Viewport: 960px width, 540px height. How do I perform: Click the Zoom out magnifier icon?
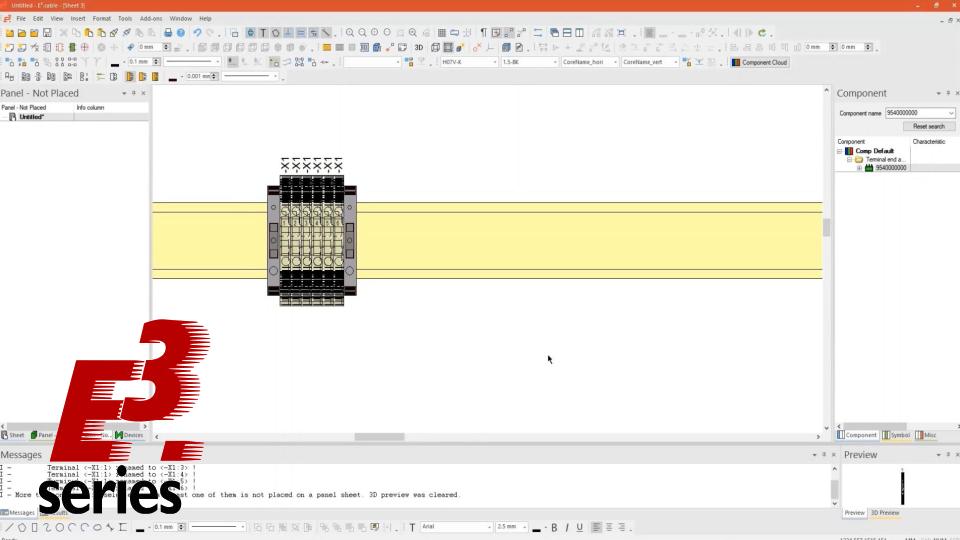point(362,33)
